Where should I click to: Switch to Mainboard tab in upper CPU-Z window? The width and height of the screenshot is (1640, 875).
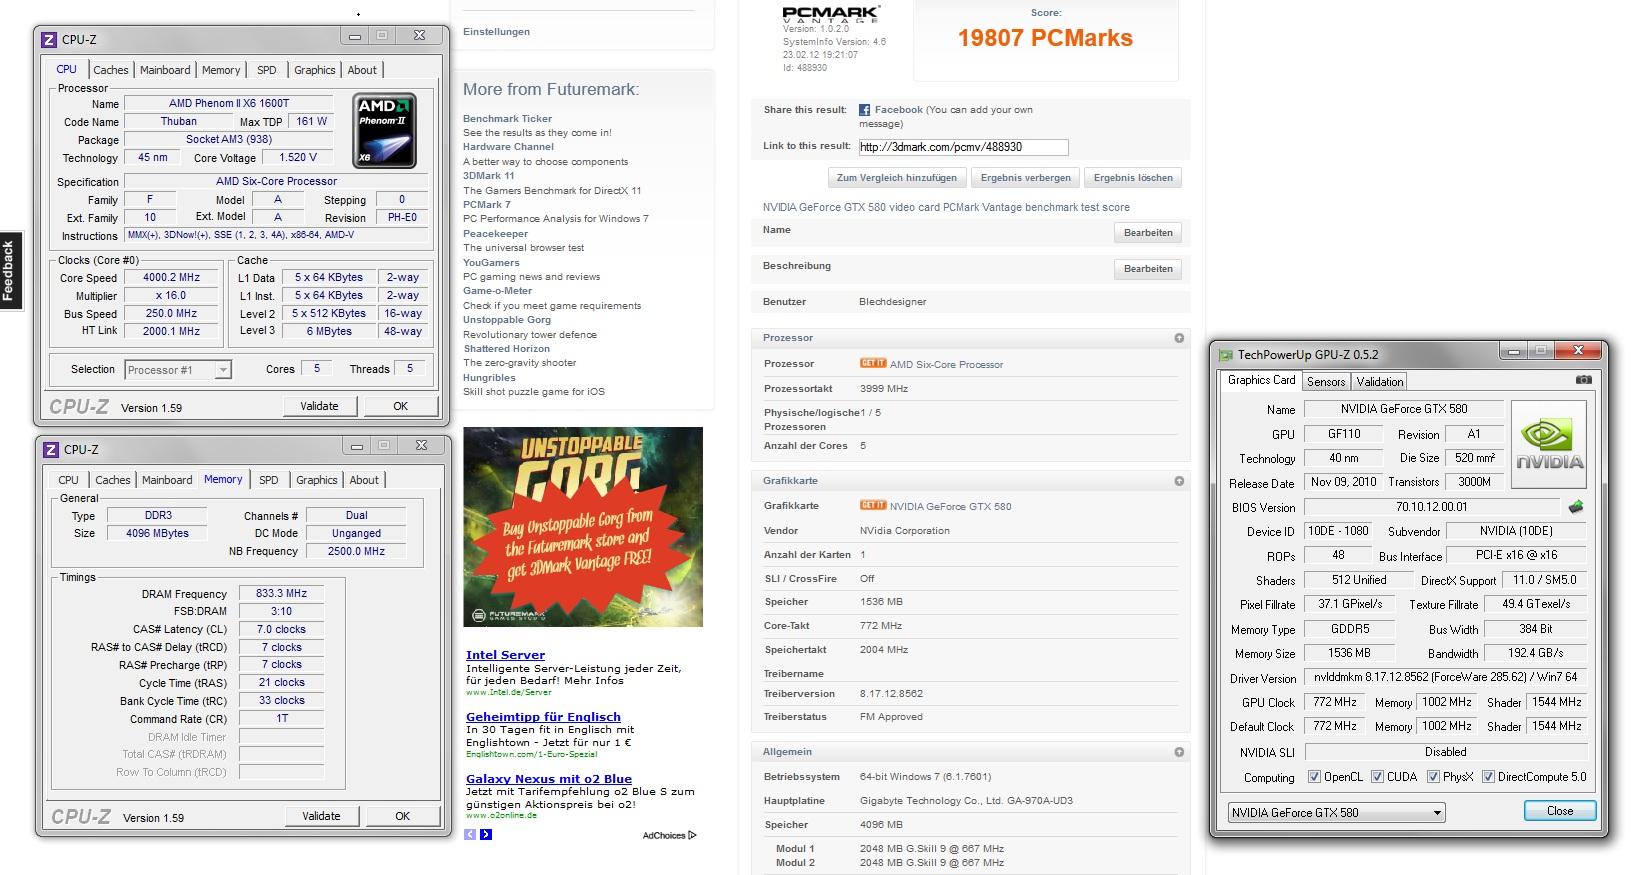tap(165, 70)
